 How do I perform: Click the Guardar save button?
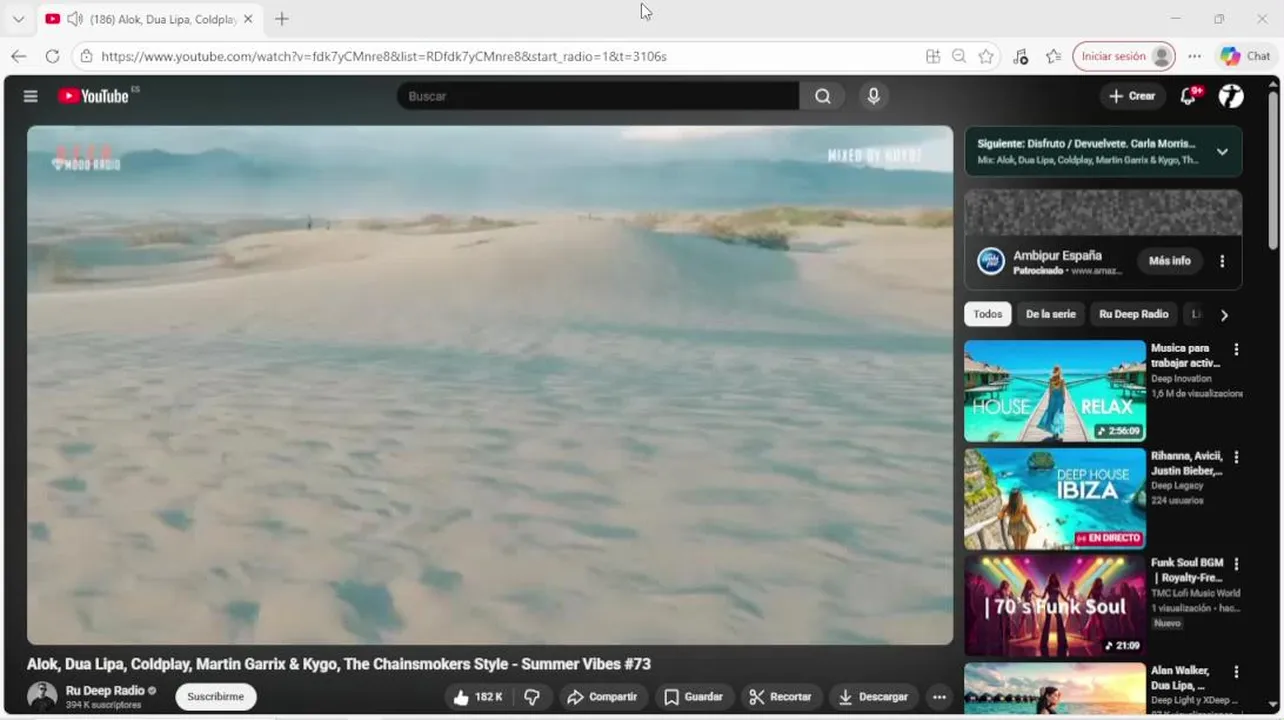point(692,697)
